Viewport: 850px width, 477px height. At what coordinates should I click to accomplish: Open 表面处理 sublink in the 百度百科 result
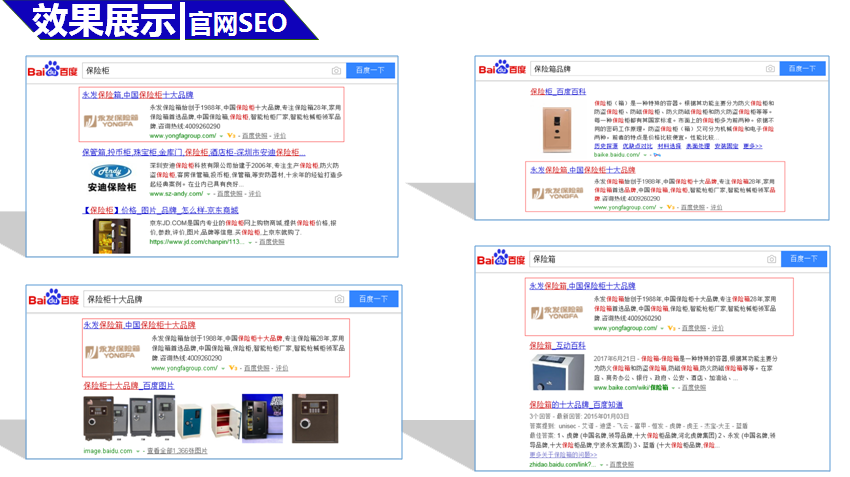pos(698,146)
